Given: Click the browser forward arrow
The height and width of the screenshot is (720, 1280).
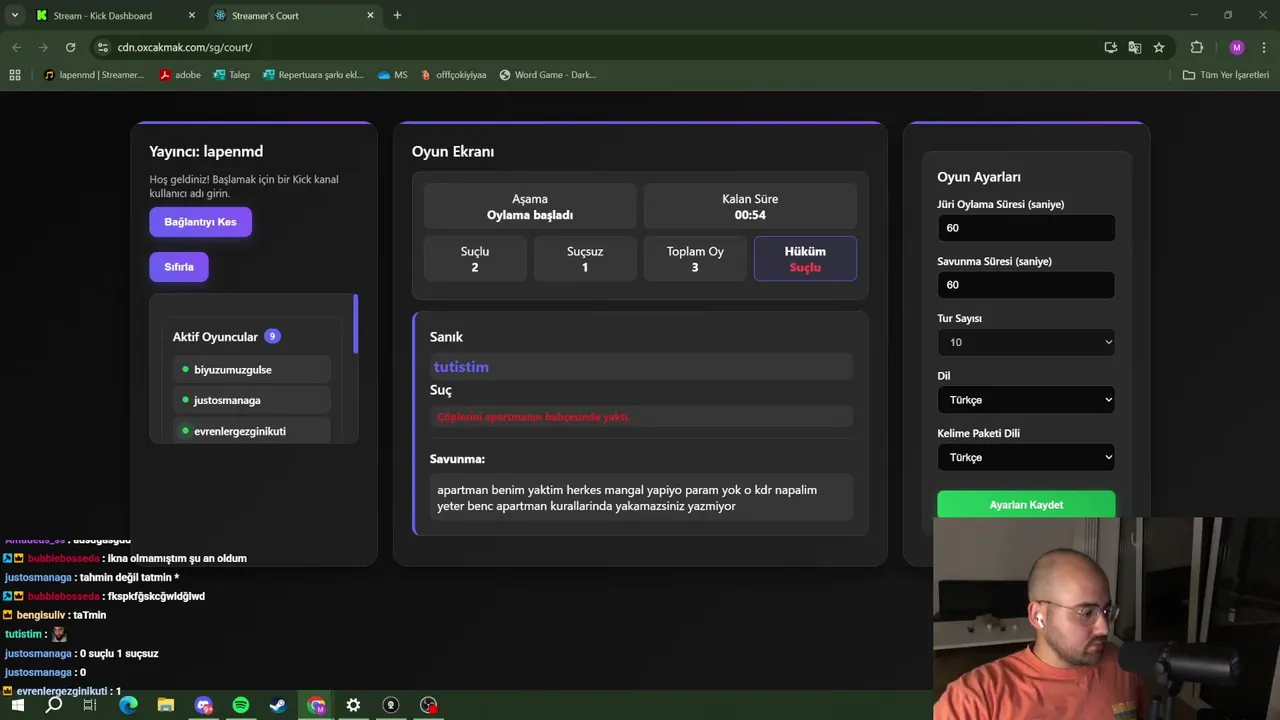Looking at the screenshot, I should click(x=43, y=47).
